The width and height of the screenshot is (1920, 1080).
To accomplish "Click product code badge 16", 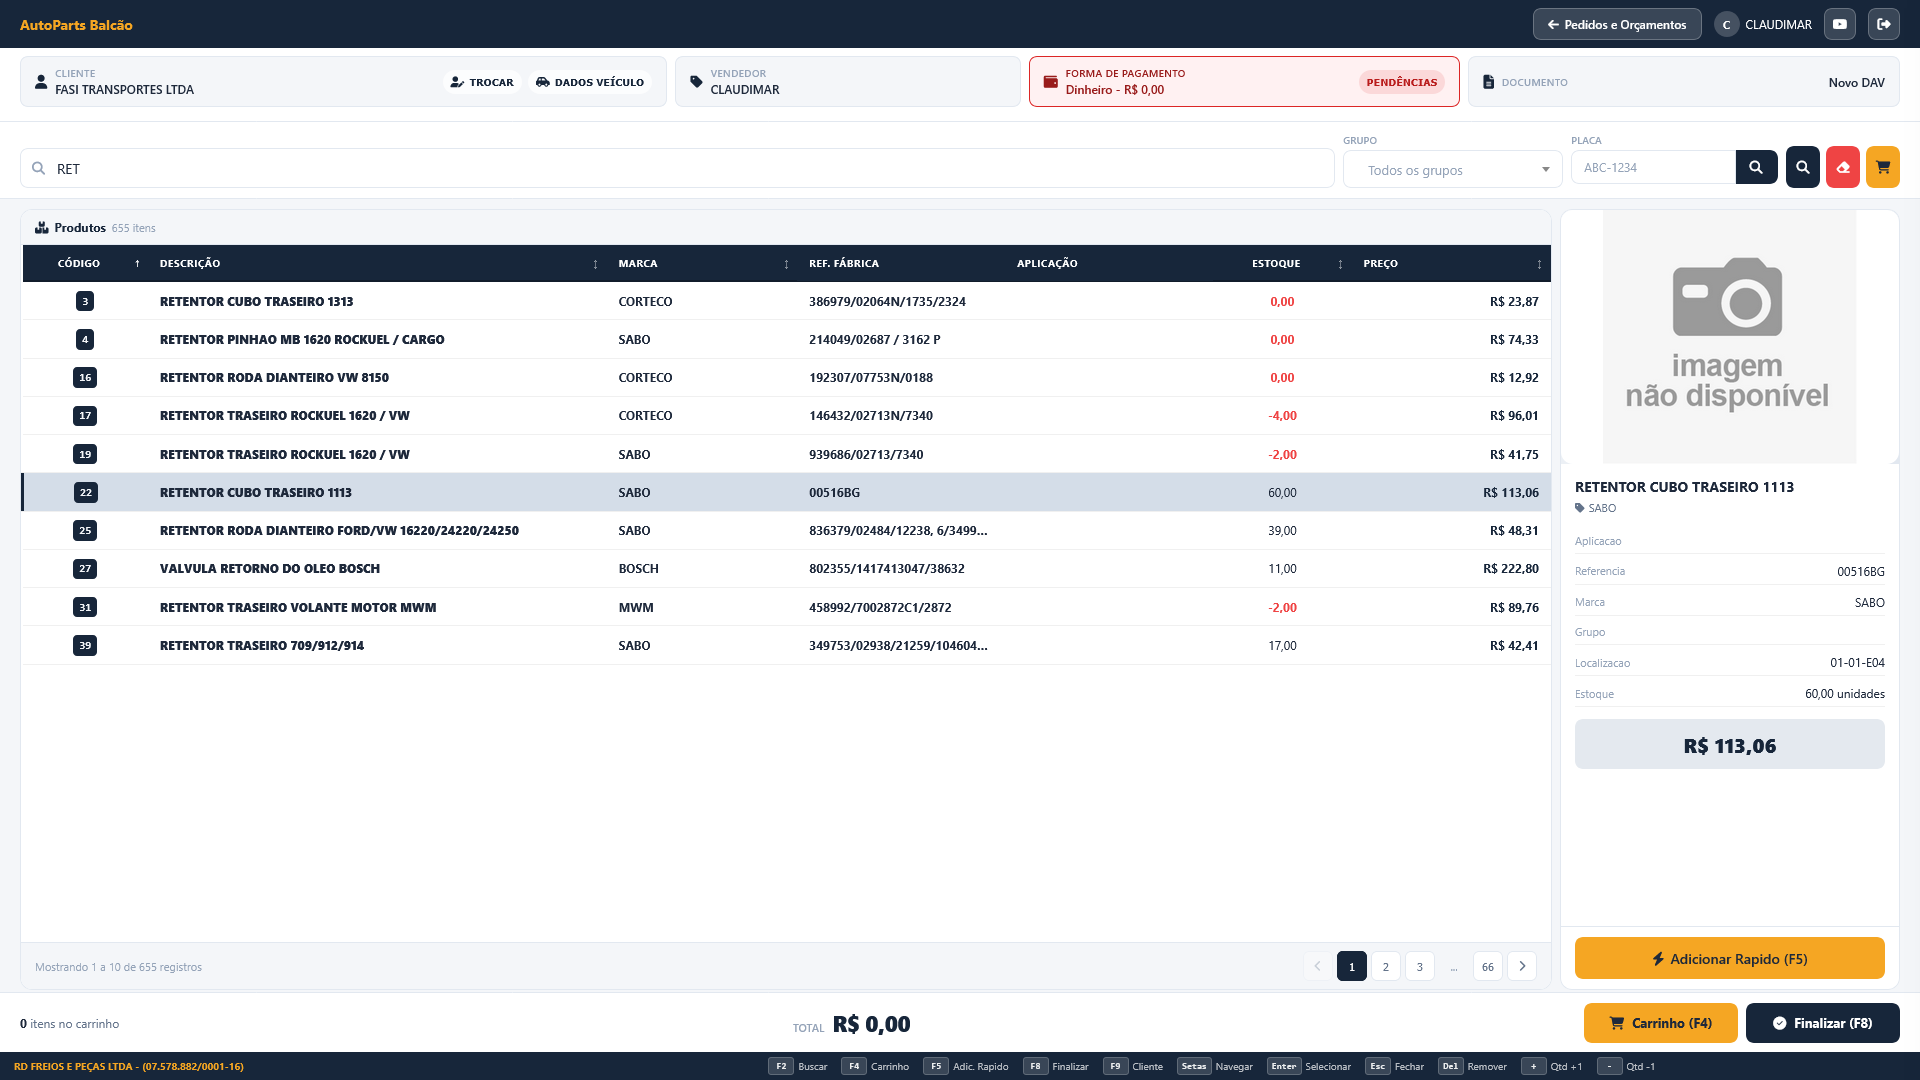I will point(85,377).
